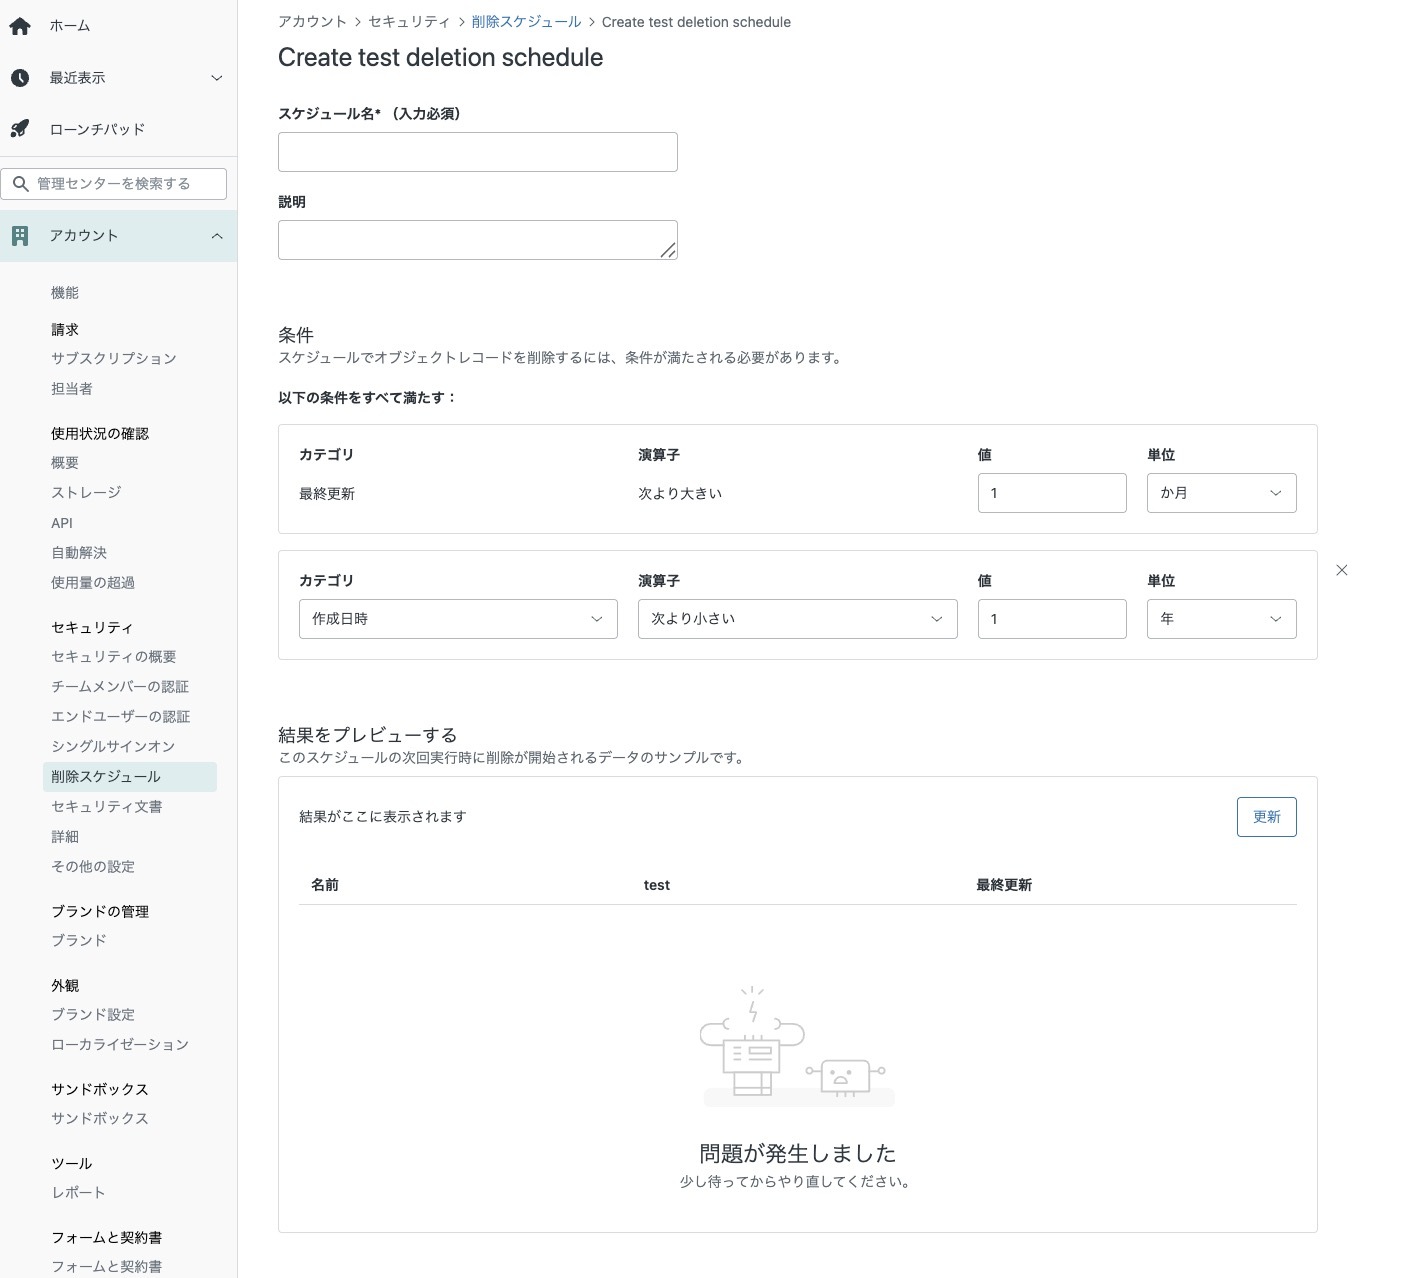Remove second condition with X icon

1342,570
